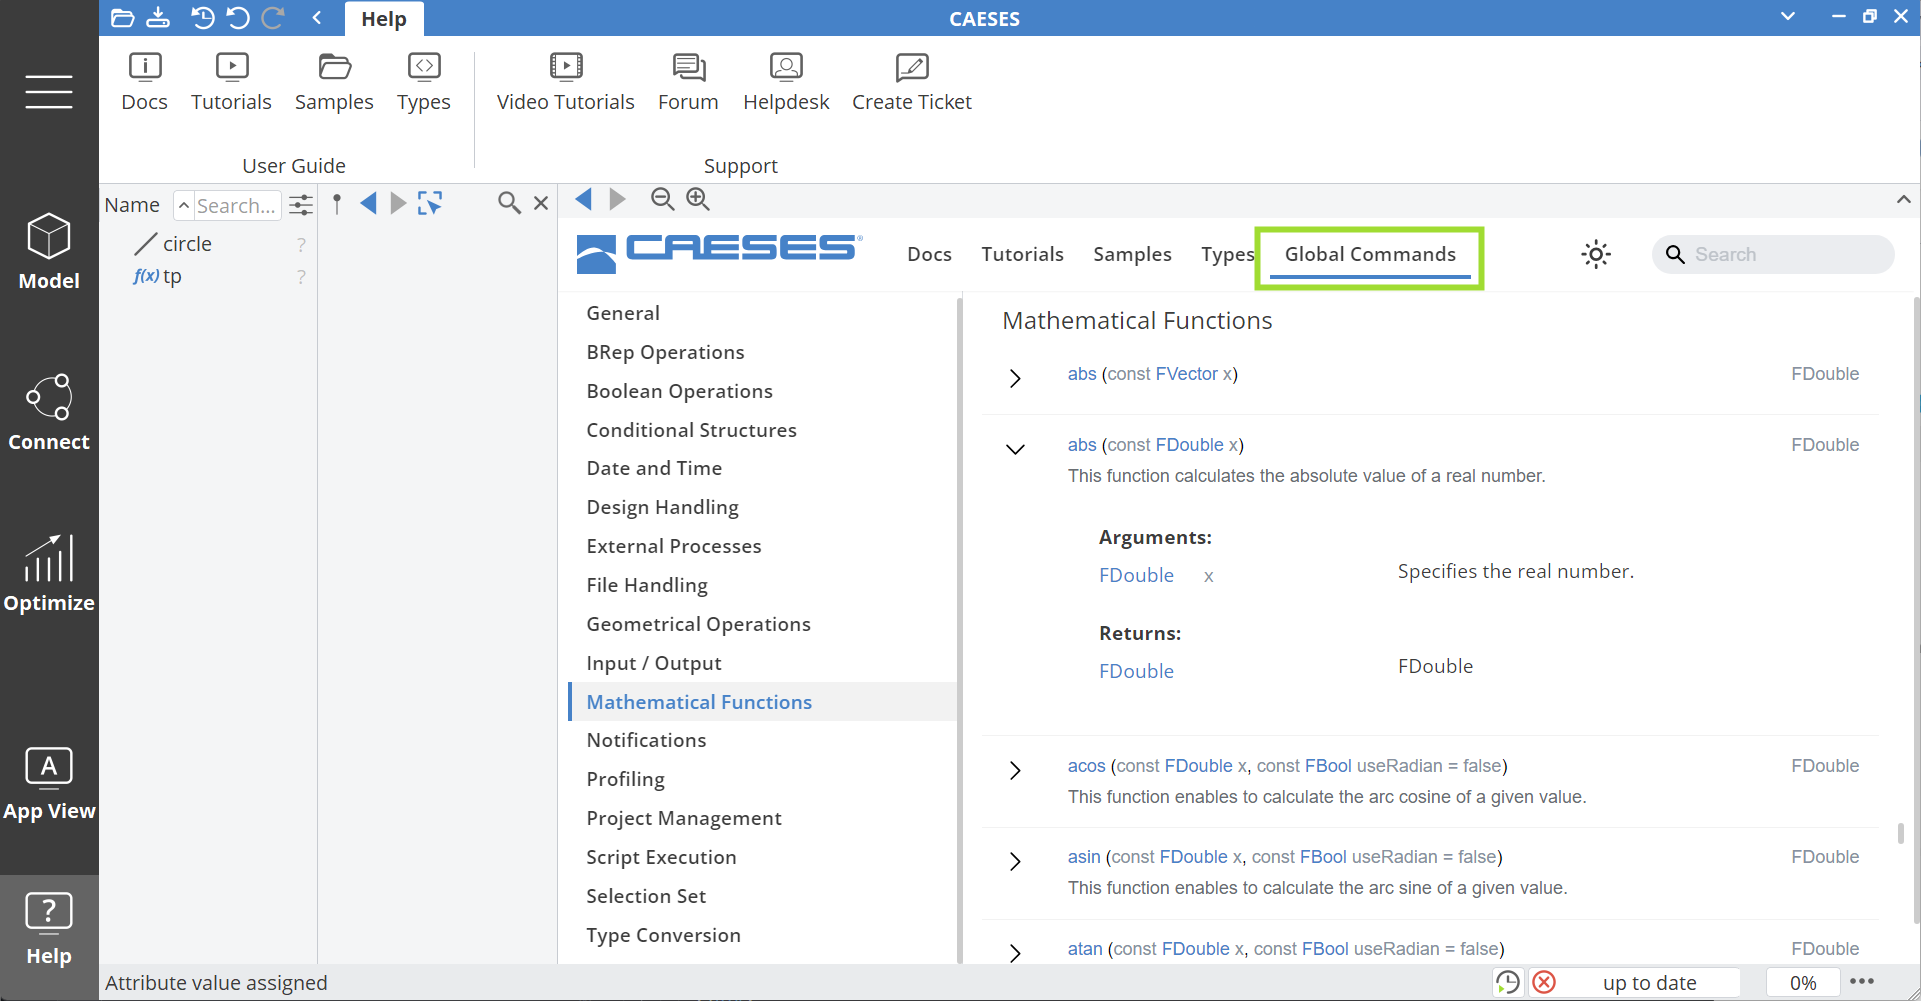Click the magnifier icon in object tree panel
This screenshot has width=1921, height=1001.
509,204
